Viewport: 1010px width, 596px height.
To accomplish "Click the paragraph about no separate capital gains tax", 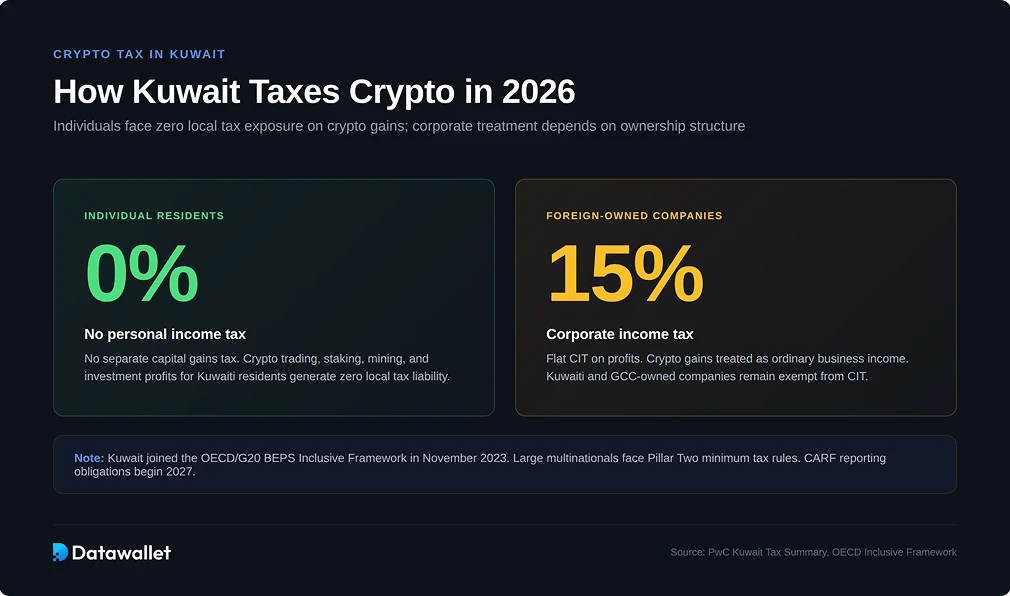I will [x=256, y=358].
